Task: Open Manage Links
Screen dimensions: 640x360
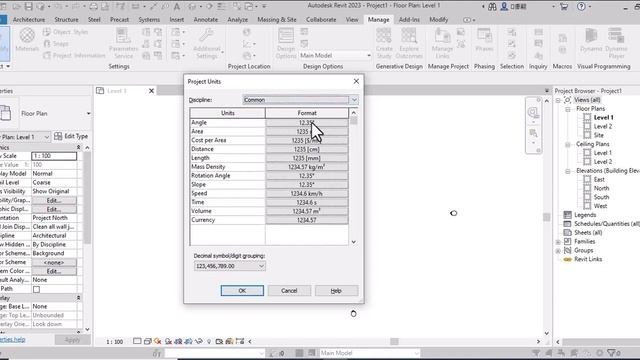Action: [442, 43]
